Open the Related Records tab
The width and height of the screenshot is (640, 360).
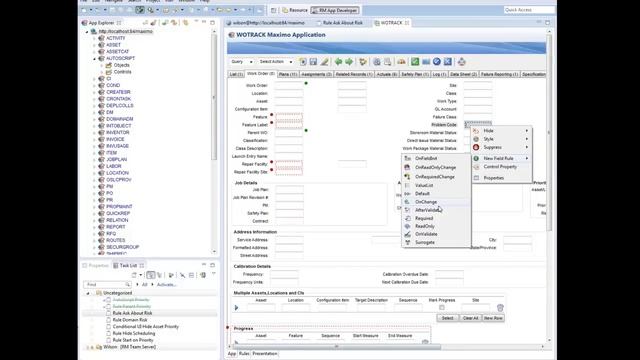[354, 74]
